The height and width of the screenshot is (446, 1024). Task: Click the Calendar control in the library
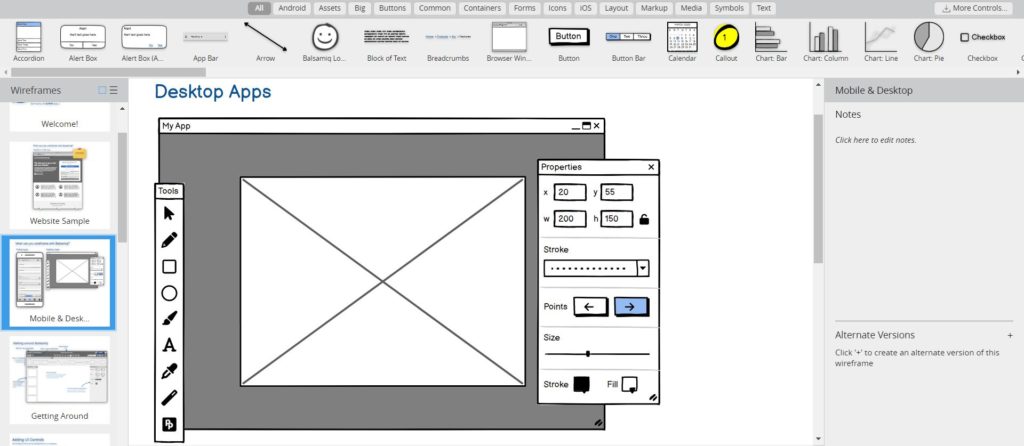(x=682, y=42)
